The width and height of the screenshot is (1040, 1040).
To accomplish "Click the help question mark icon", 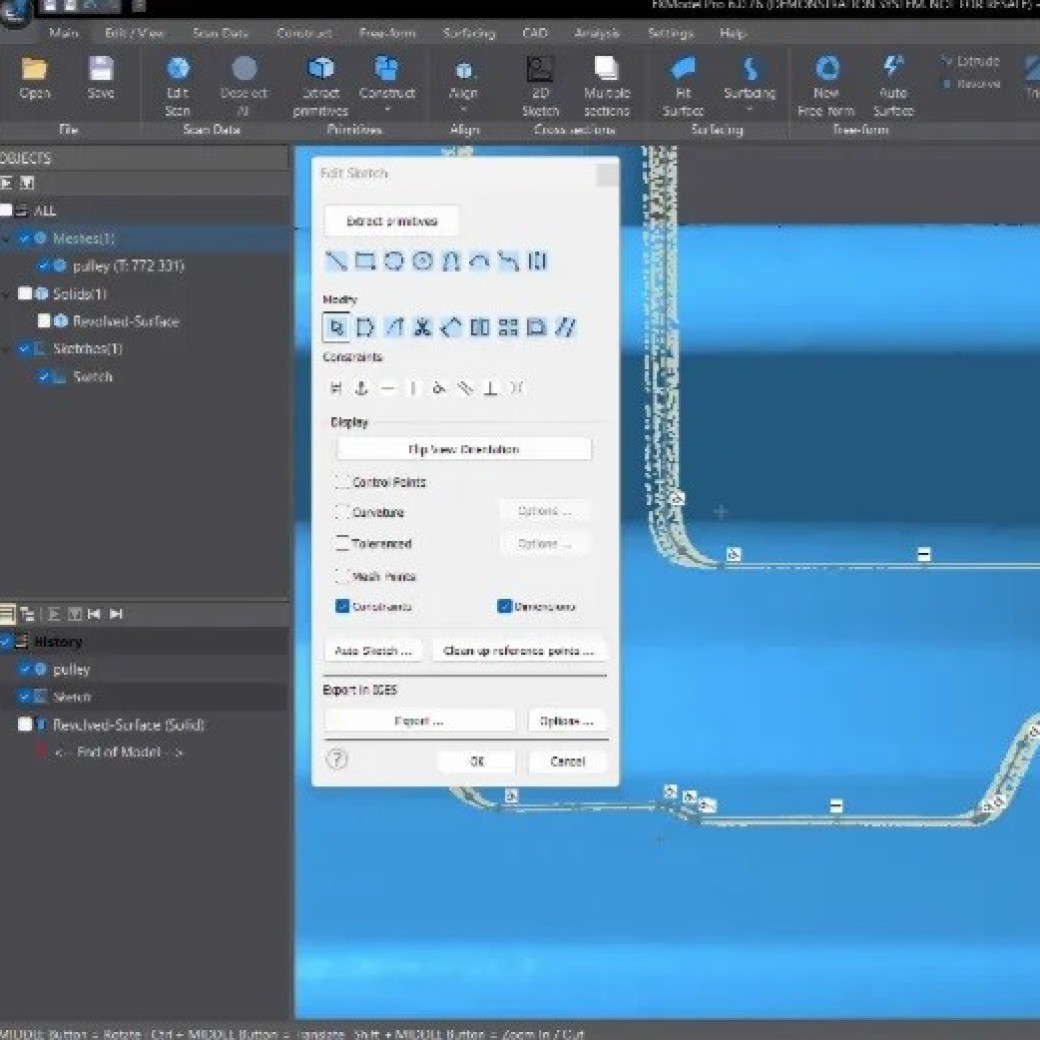I will 337,759.
